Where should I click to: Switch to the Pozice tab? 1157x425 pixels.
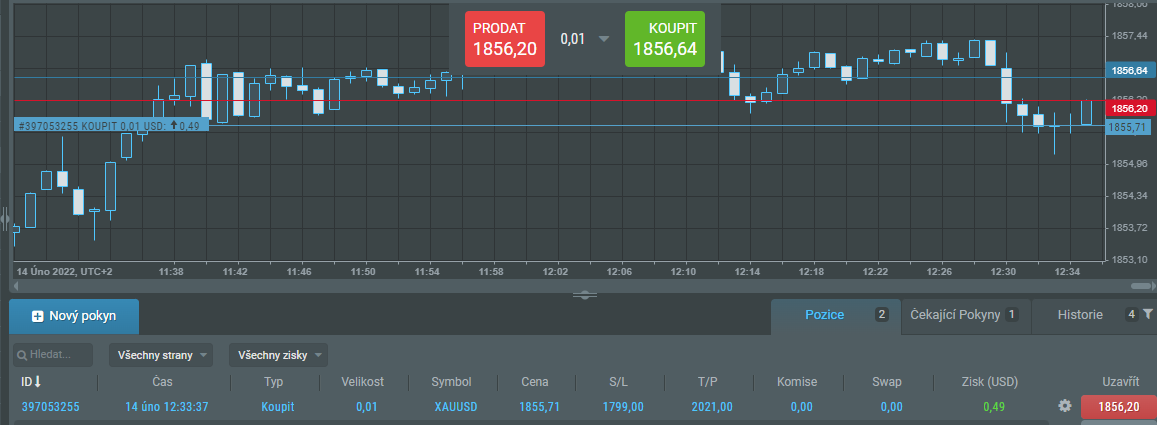point(824,315)
